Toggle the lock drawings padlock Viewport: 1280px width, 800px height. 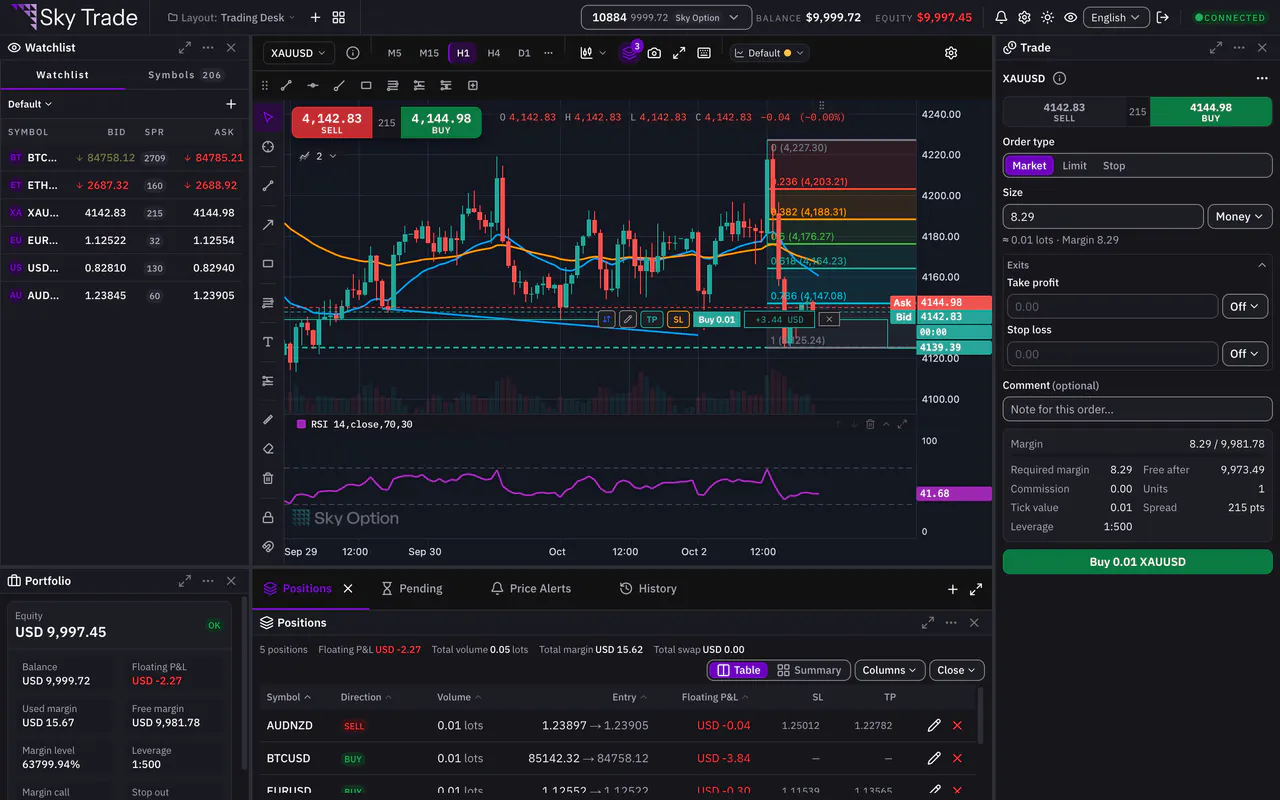pos(268,517)
